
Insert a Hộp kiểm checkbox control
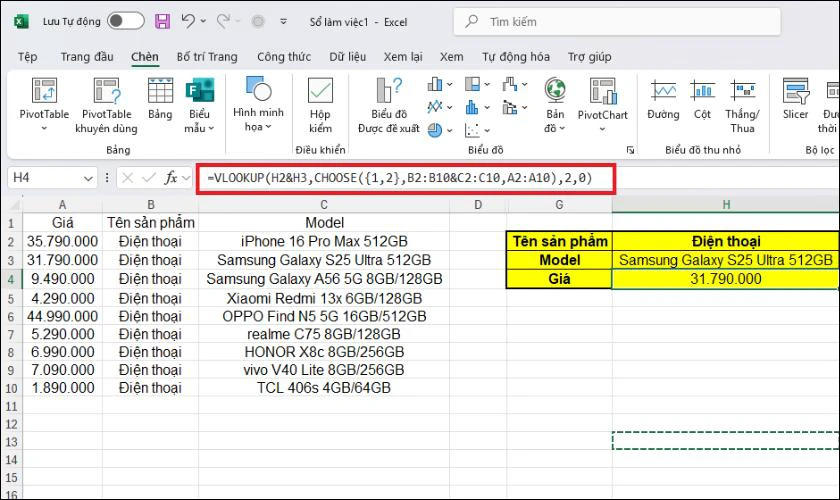[x=320, y=90]
